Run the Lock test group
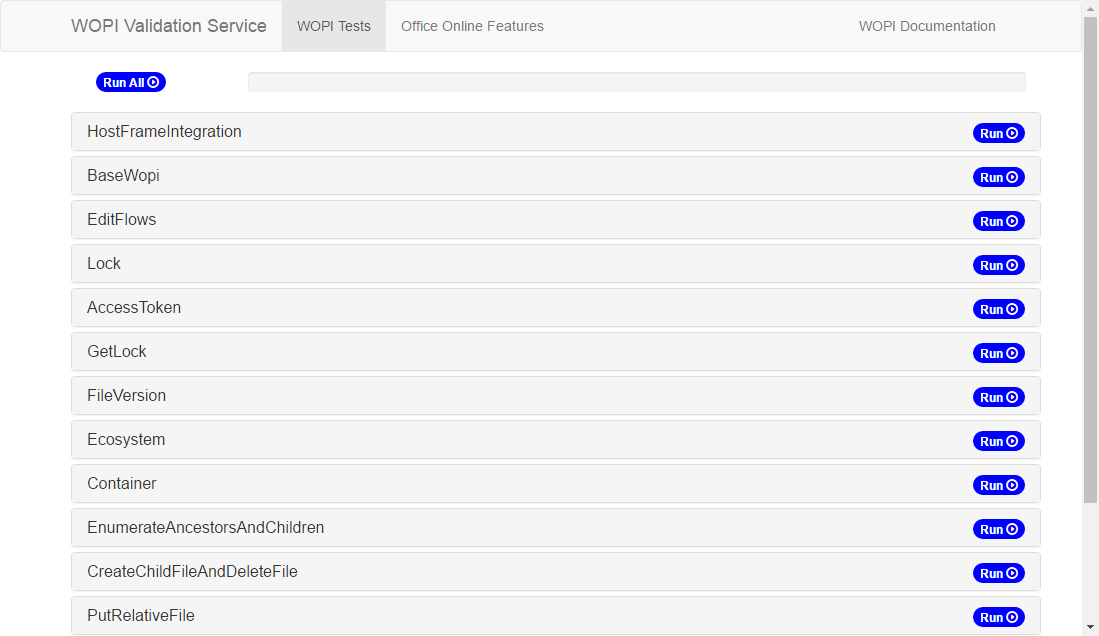Screen dimensions: 1099x636 click(998, 265)
